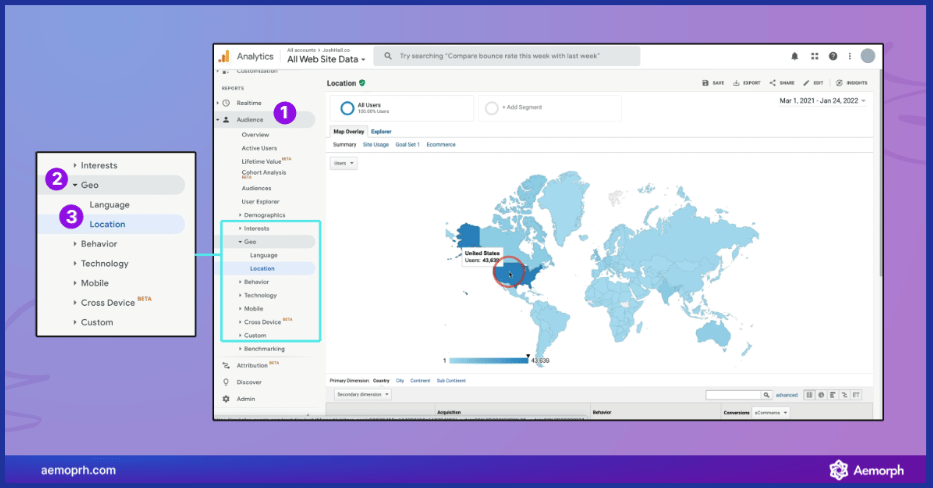This screenshot has height=488, width=933.
Task: Click the Realtime clock icon
Action: click(226, 103)
